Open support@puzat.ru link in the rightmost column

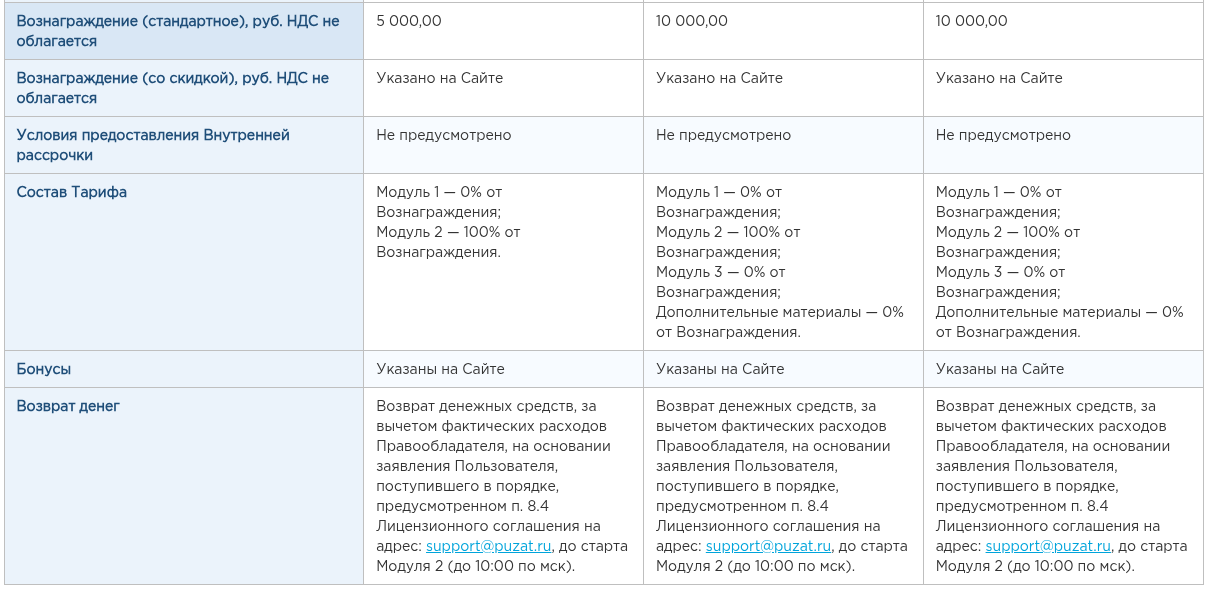click(1048, 546)
